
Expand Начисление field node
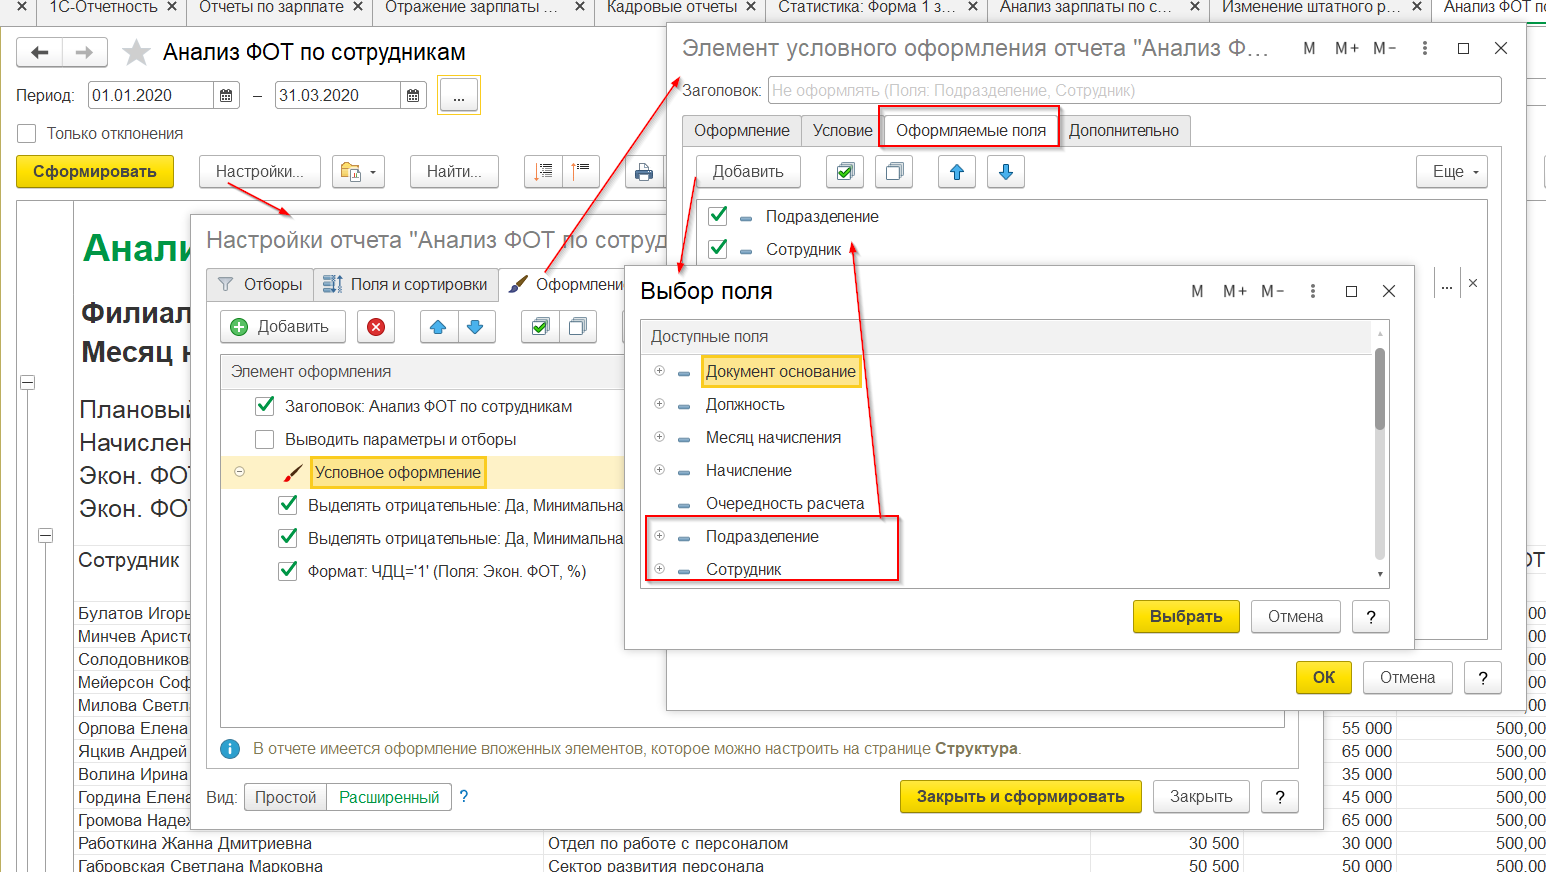coord(659,470)
